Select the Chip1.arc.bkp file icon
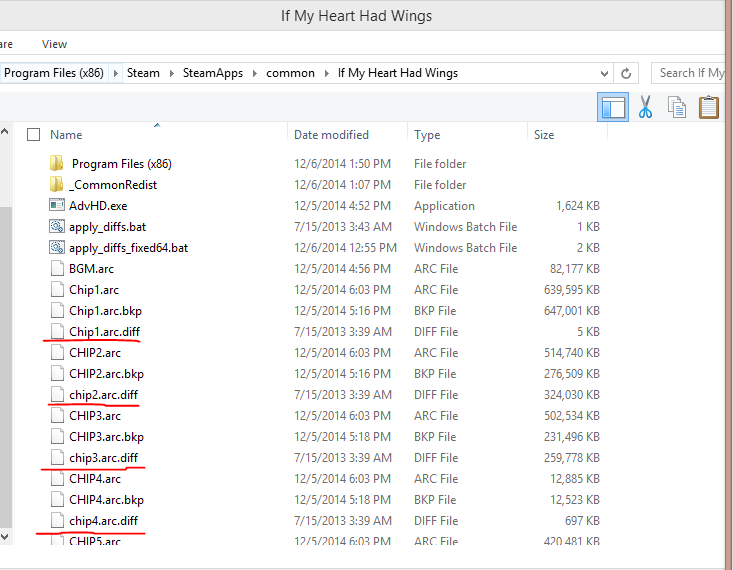 pos(57,310)
